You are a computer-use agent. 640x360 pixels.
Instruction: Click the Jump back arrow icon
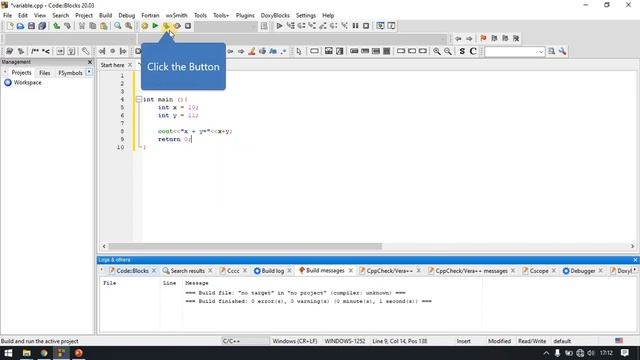[458, 38]
